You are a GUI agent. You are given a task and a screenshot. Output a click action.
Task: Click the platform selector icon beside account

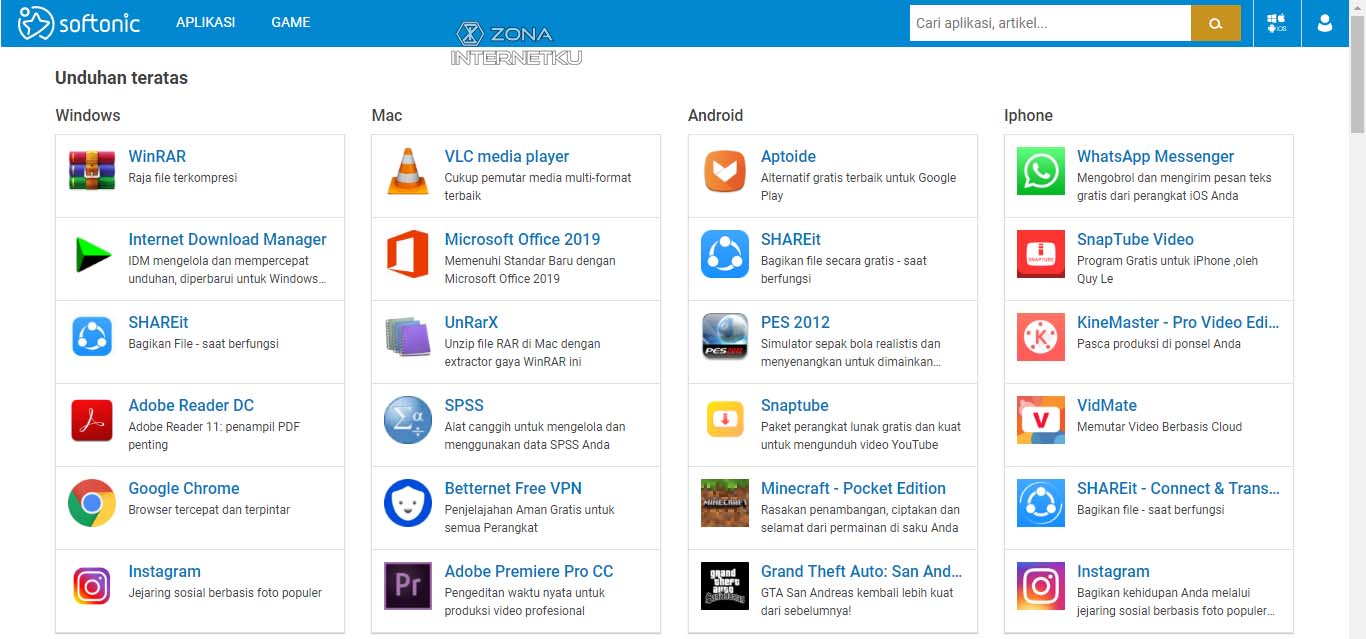(x=1277, y=22)
